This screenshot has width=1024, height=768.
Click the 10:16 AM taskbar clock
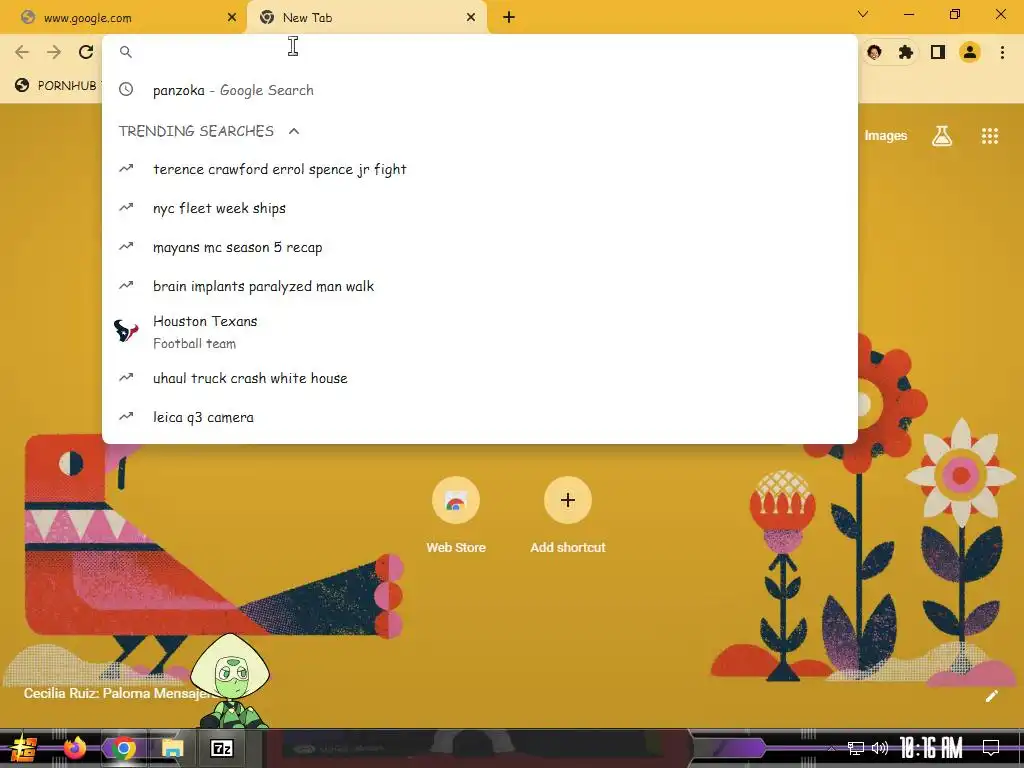pyautogui.click(x=931, y=748)
